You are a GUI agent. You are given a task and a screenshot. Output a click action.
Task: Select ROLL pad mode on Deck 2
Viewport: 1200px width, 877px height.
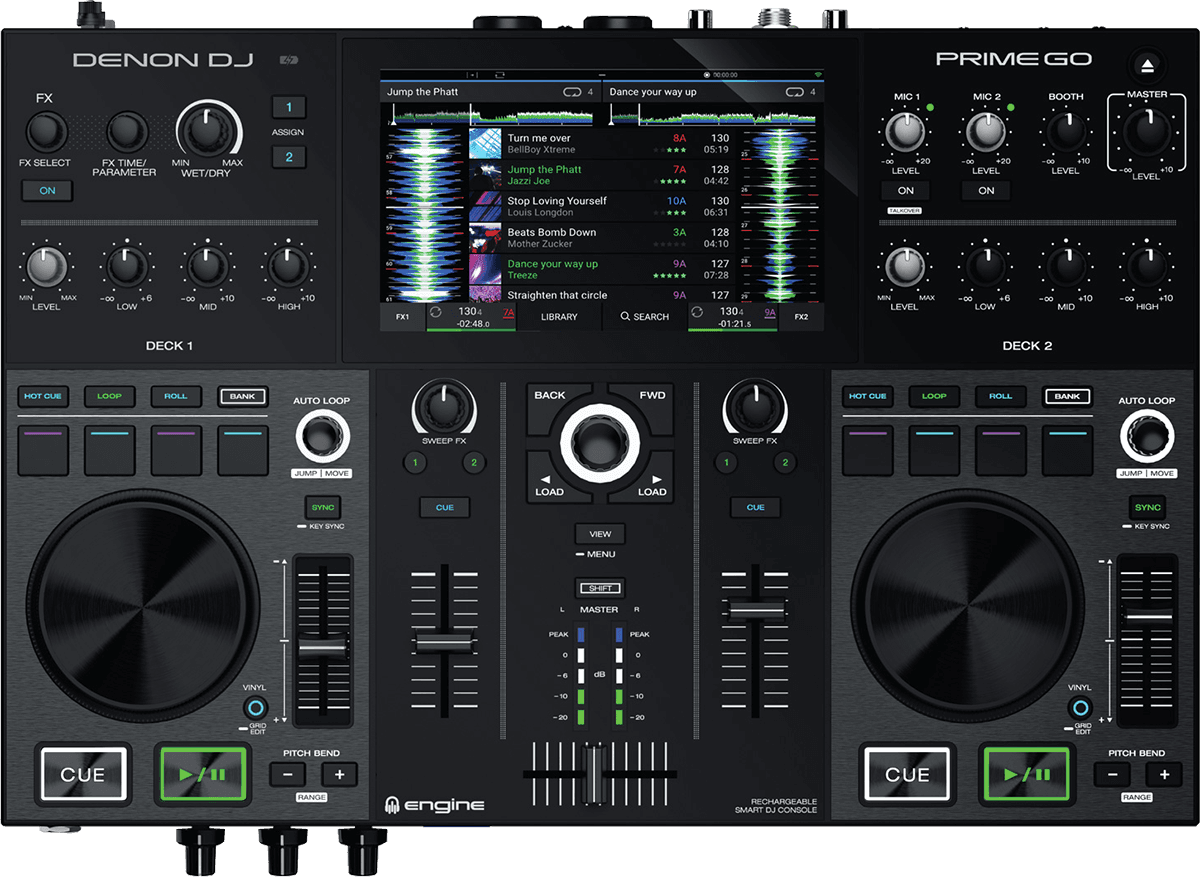[1001, 397]
